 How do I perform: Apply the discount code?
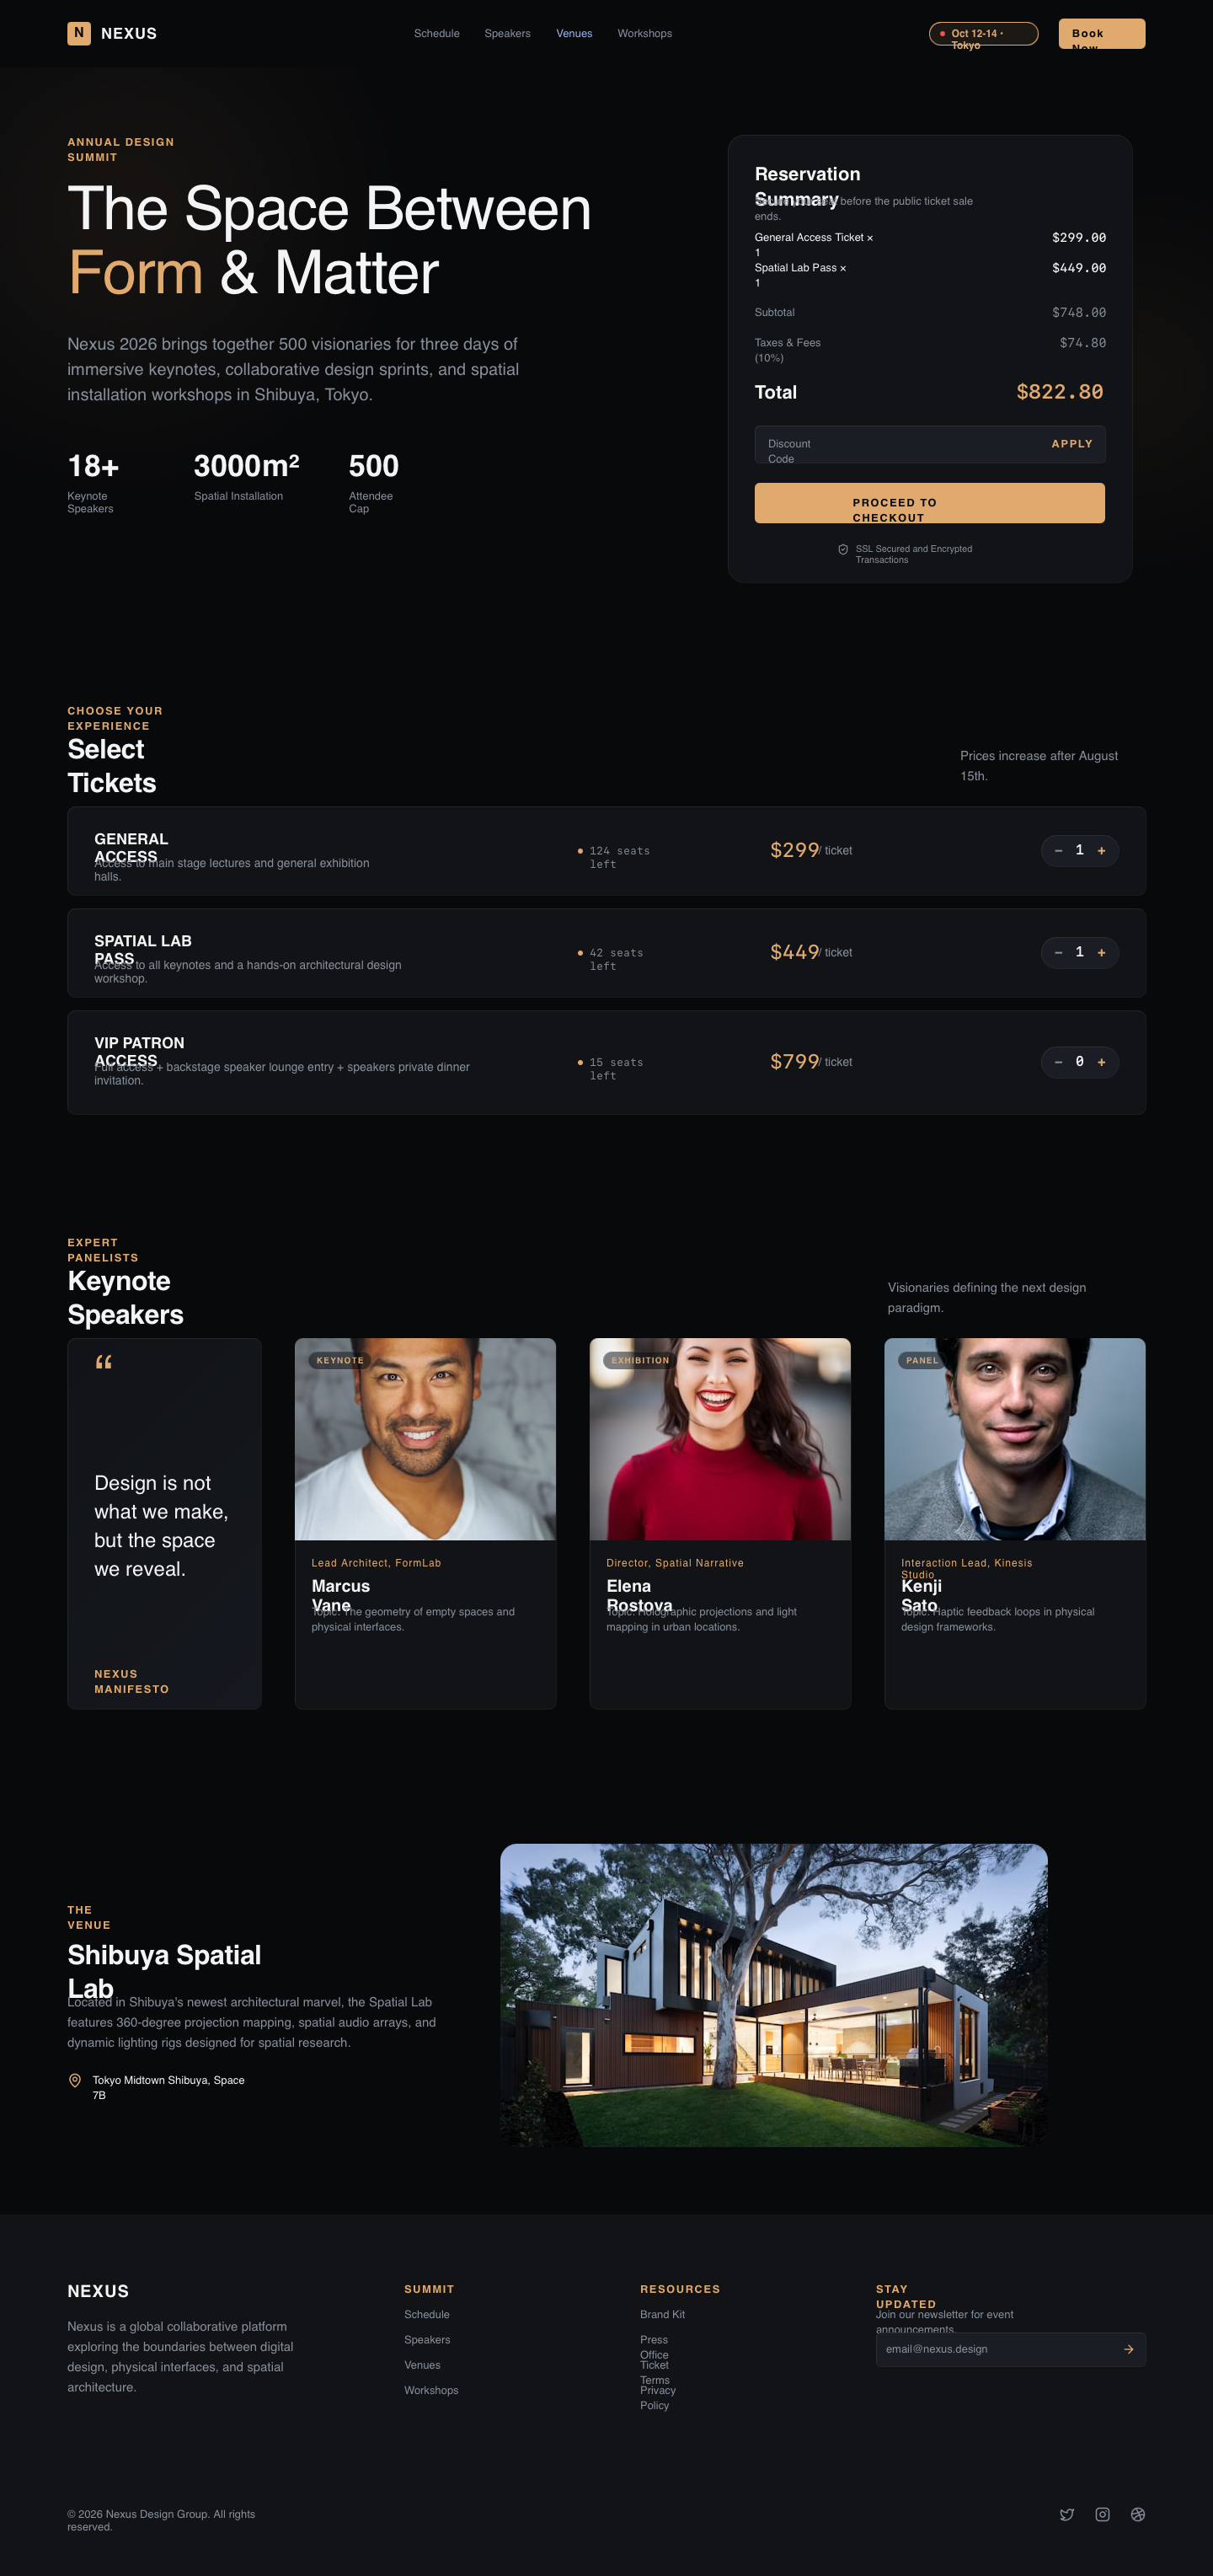[x=1072, y=444]
